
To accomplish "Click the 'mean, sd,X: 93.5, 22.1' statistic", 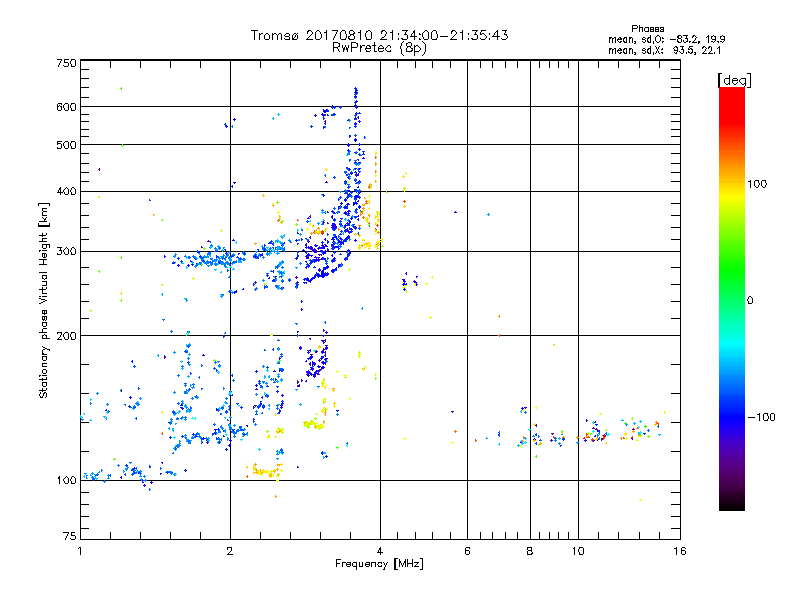I will coord(665,50).
